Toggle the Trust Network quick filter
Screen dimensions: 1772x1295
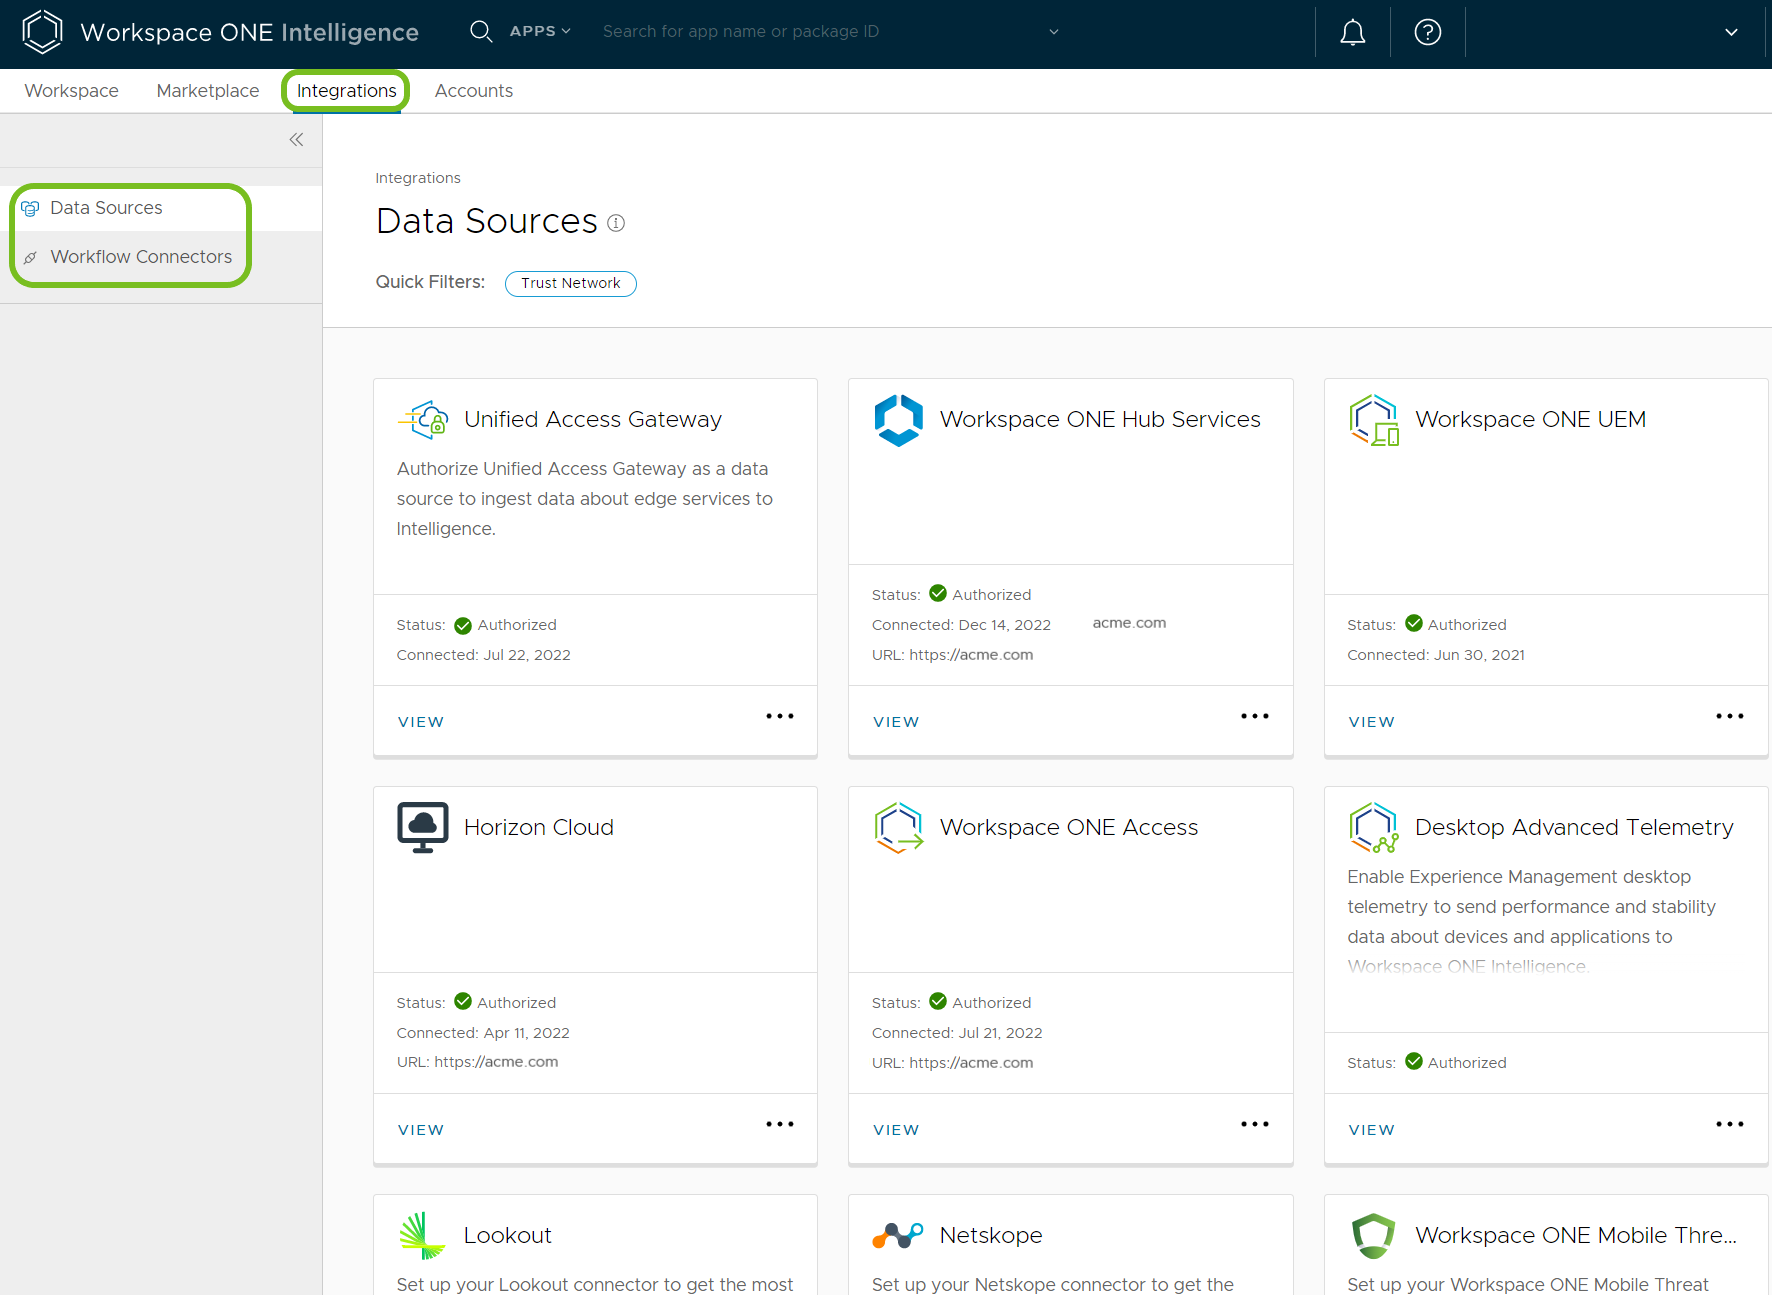pyautogui.click(x=571, y=283)
